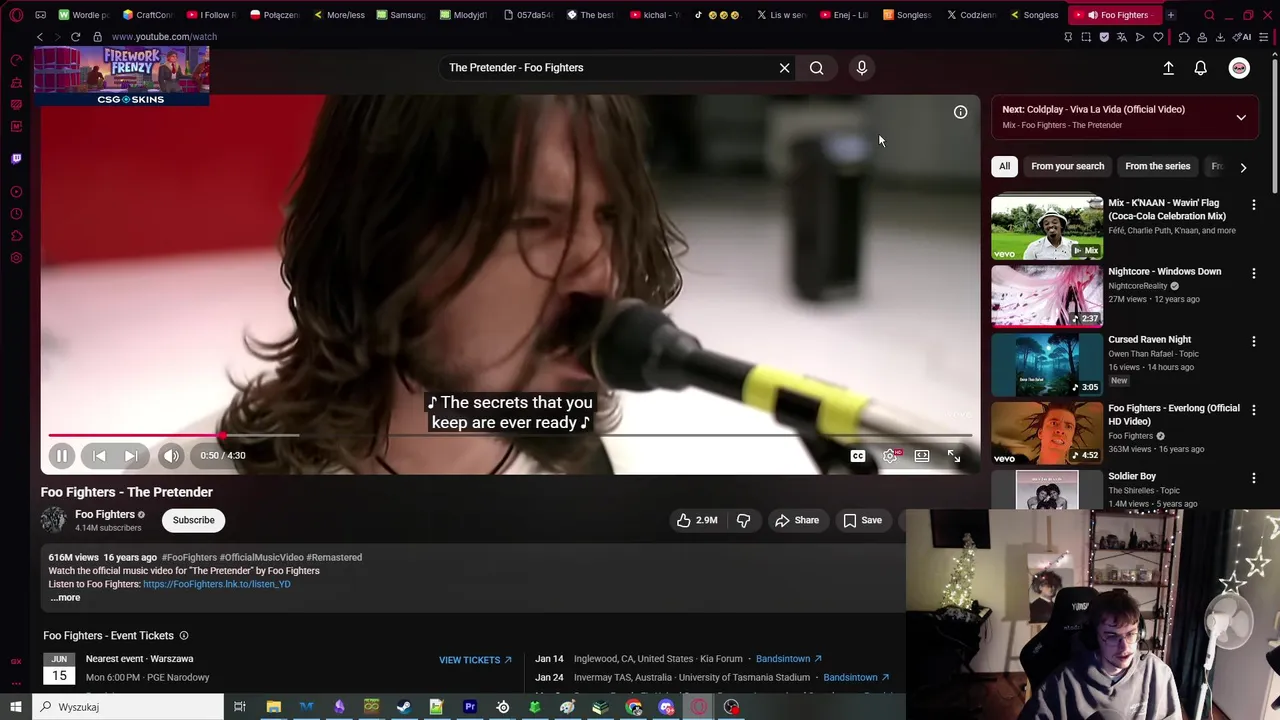Open Task View on taskbar

point(240,707)
